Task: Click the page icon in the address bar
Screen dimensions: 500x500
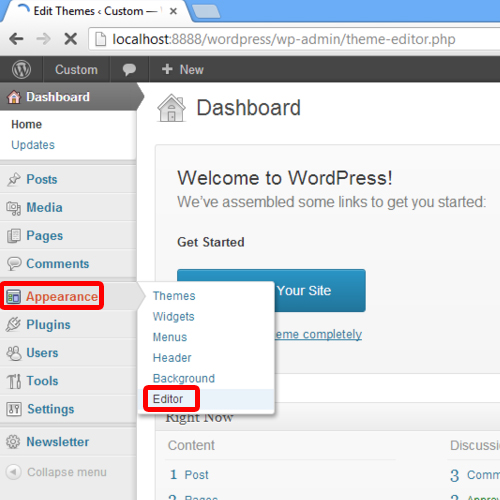Action: 101,39
